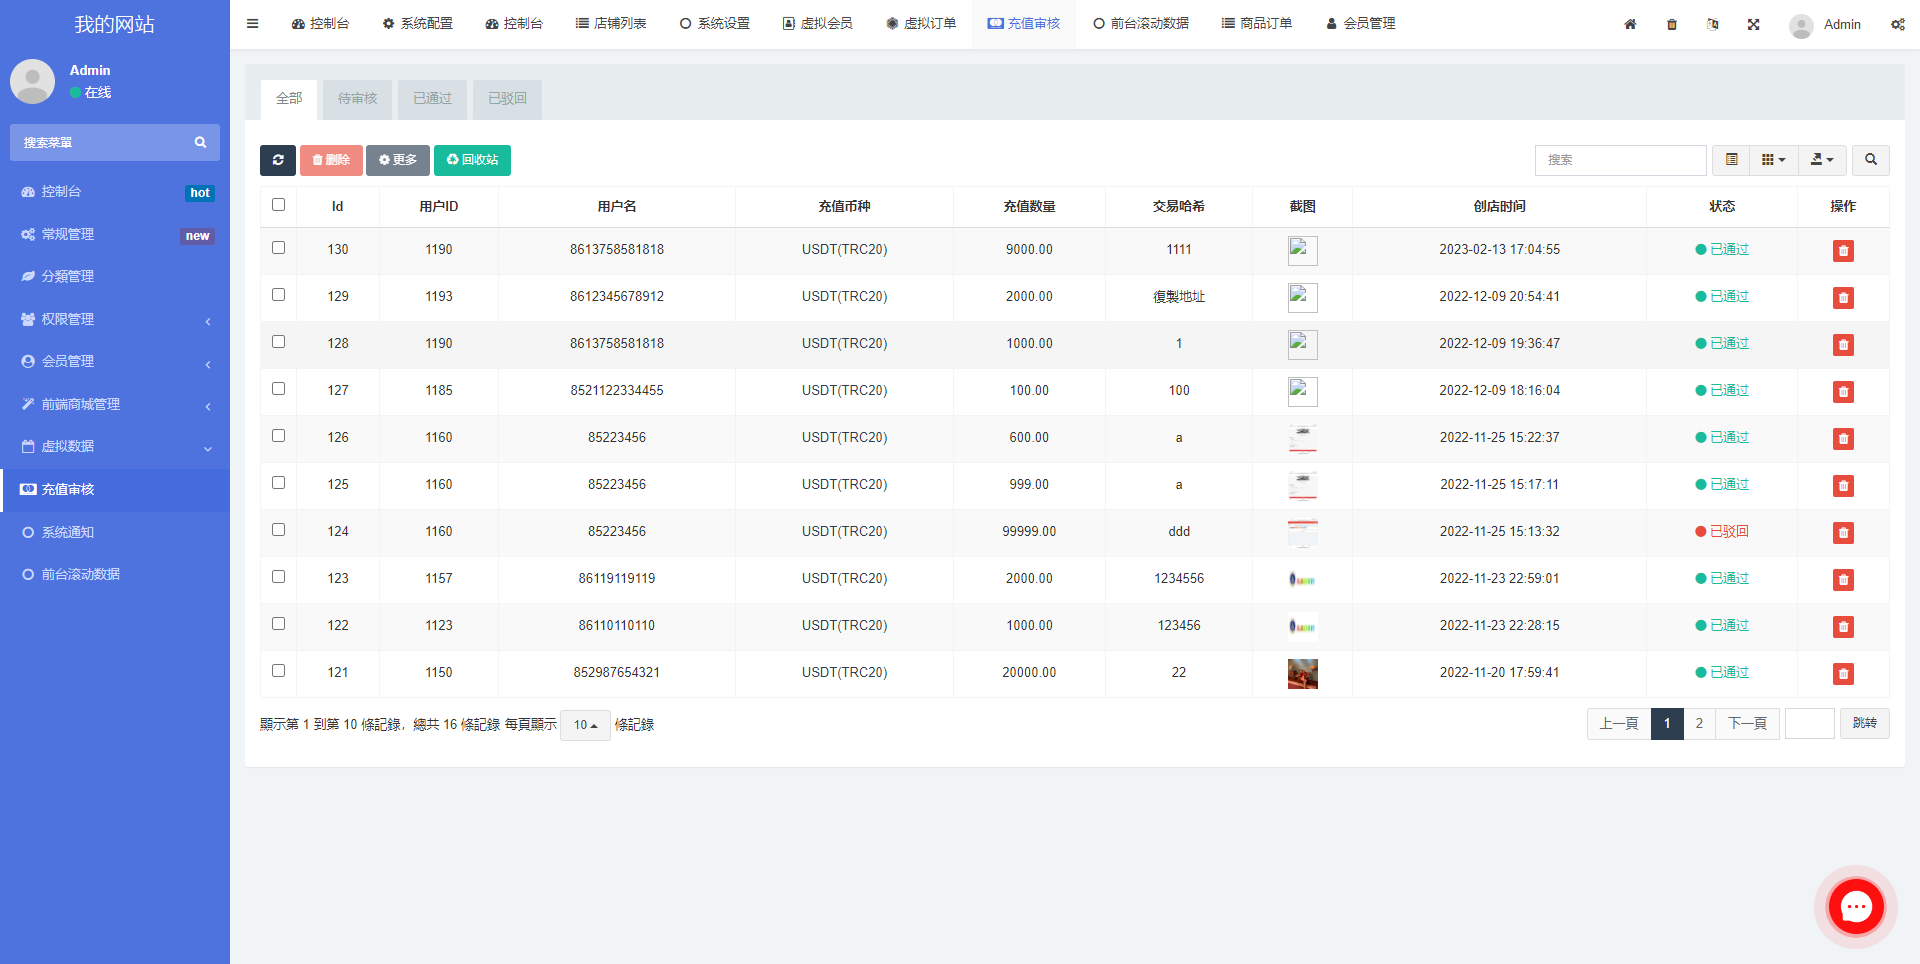The image size is (1920, 964).
Task: Open the 店铺列表 top navigation tab
Action: [611, 24]
